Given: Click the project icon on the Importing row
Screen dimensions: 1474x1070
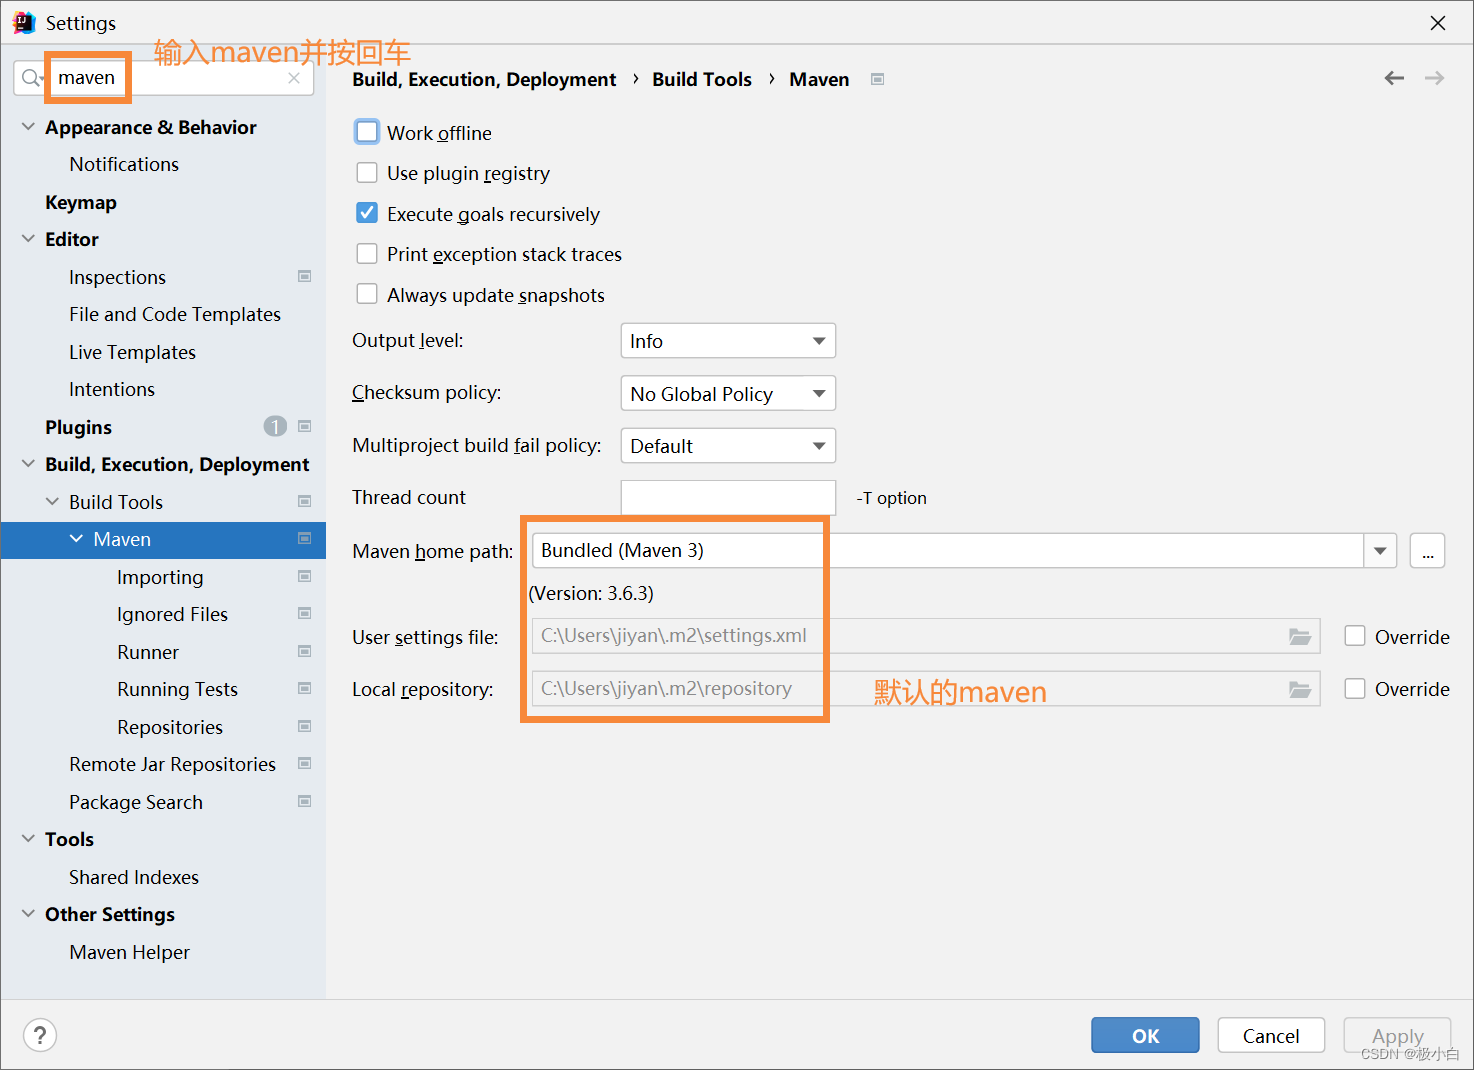Looking at the screenshot, I should 304,576.
